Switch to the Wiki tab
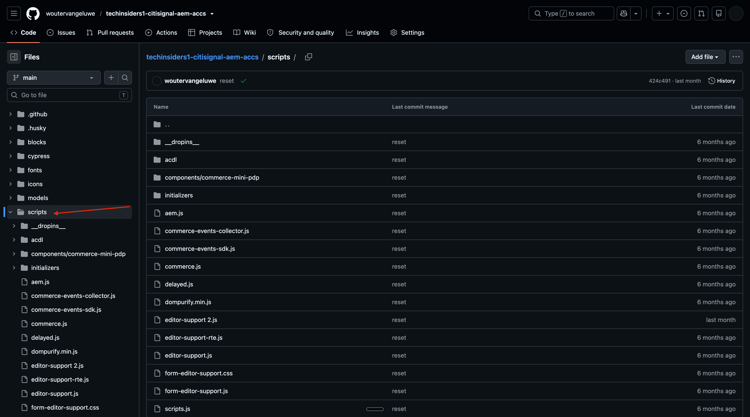The height and width of the screenshot is (417, 750). click(245, 33)
